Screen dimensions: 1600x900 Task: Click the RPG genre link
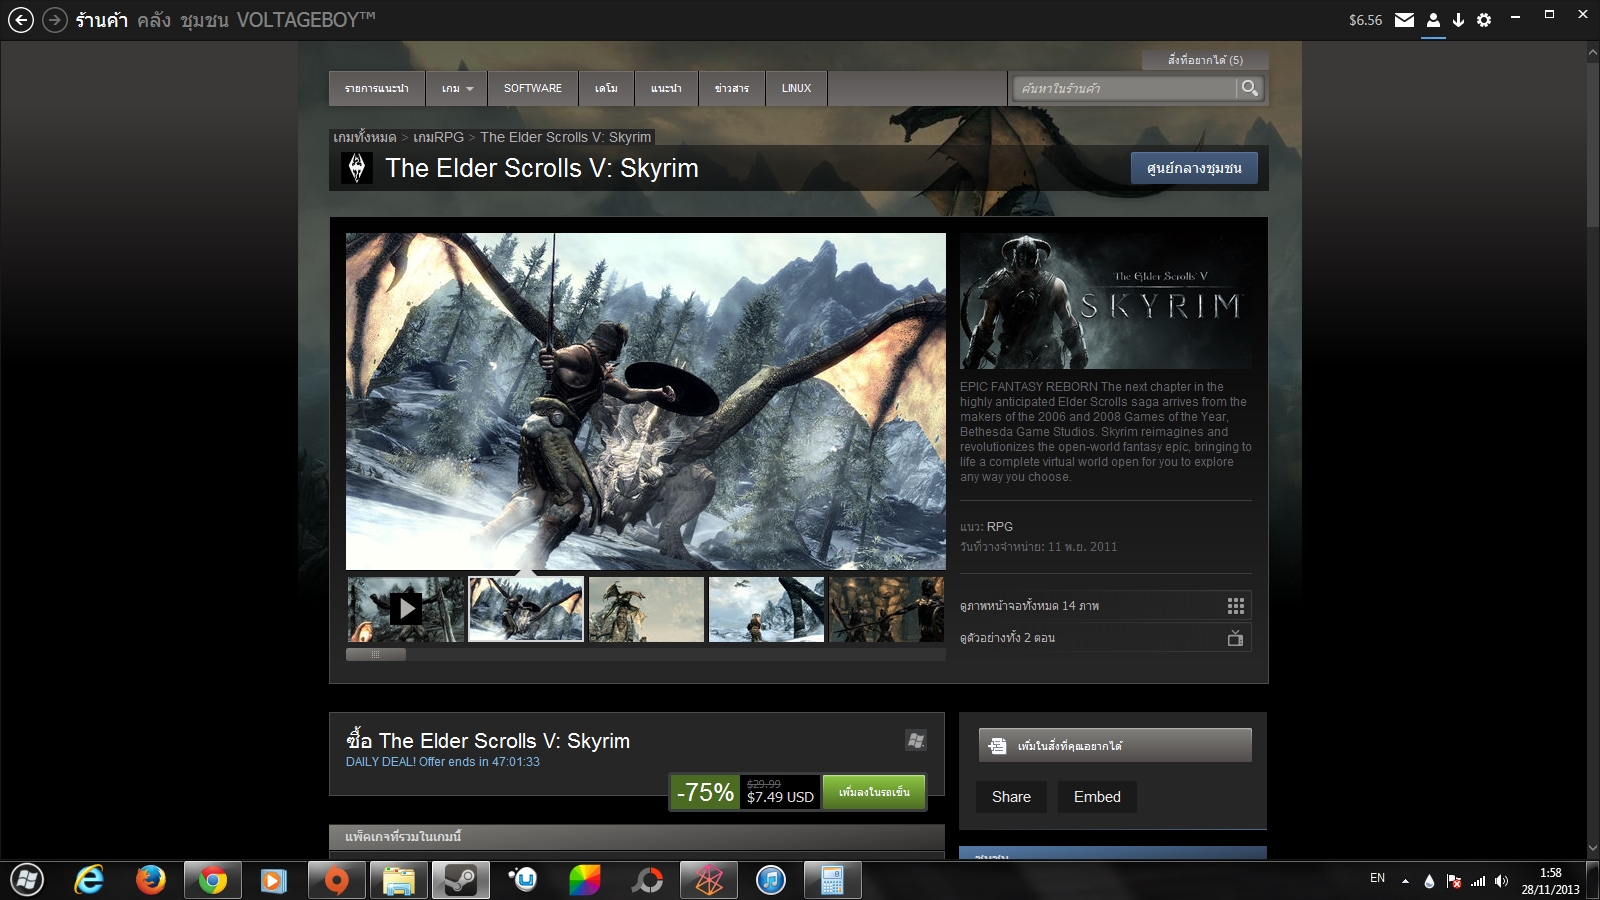[1000, 527]
